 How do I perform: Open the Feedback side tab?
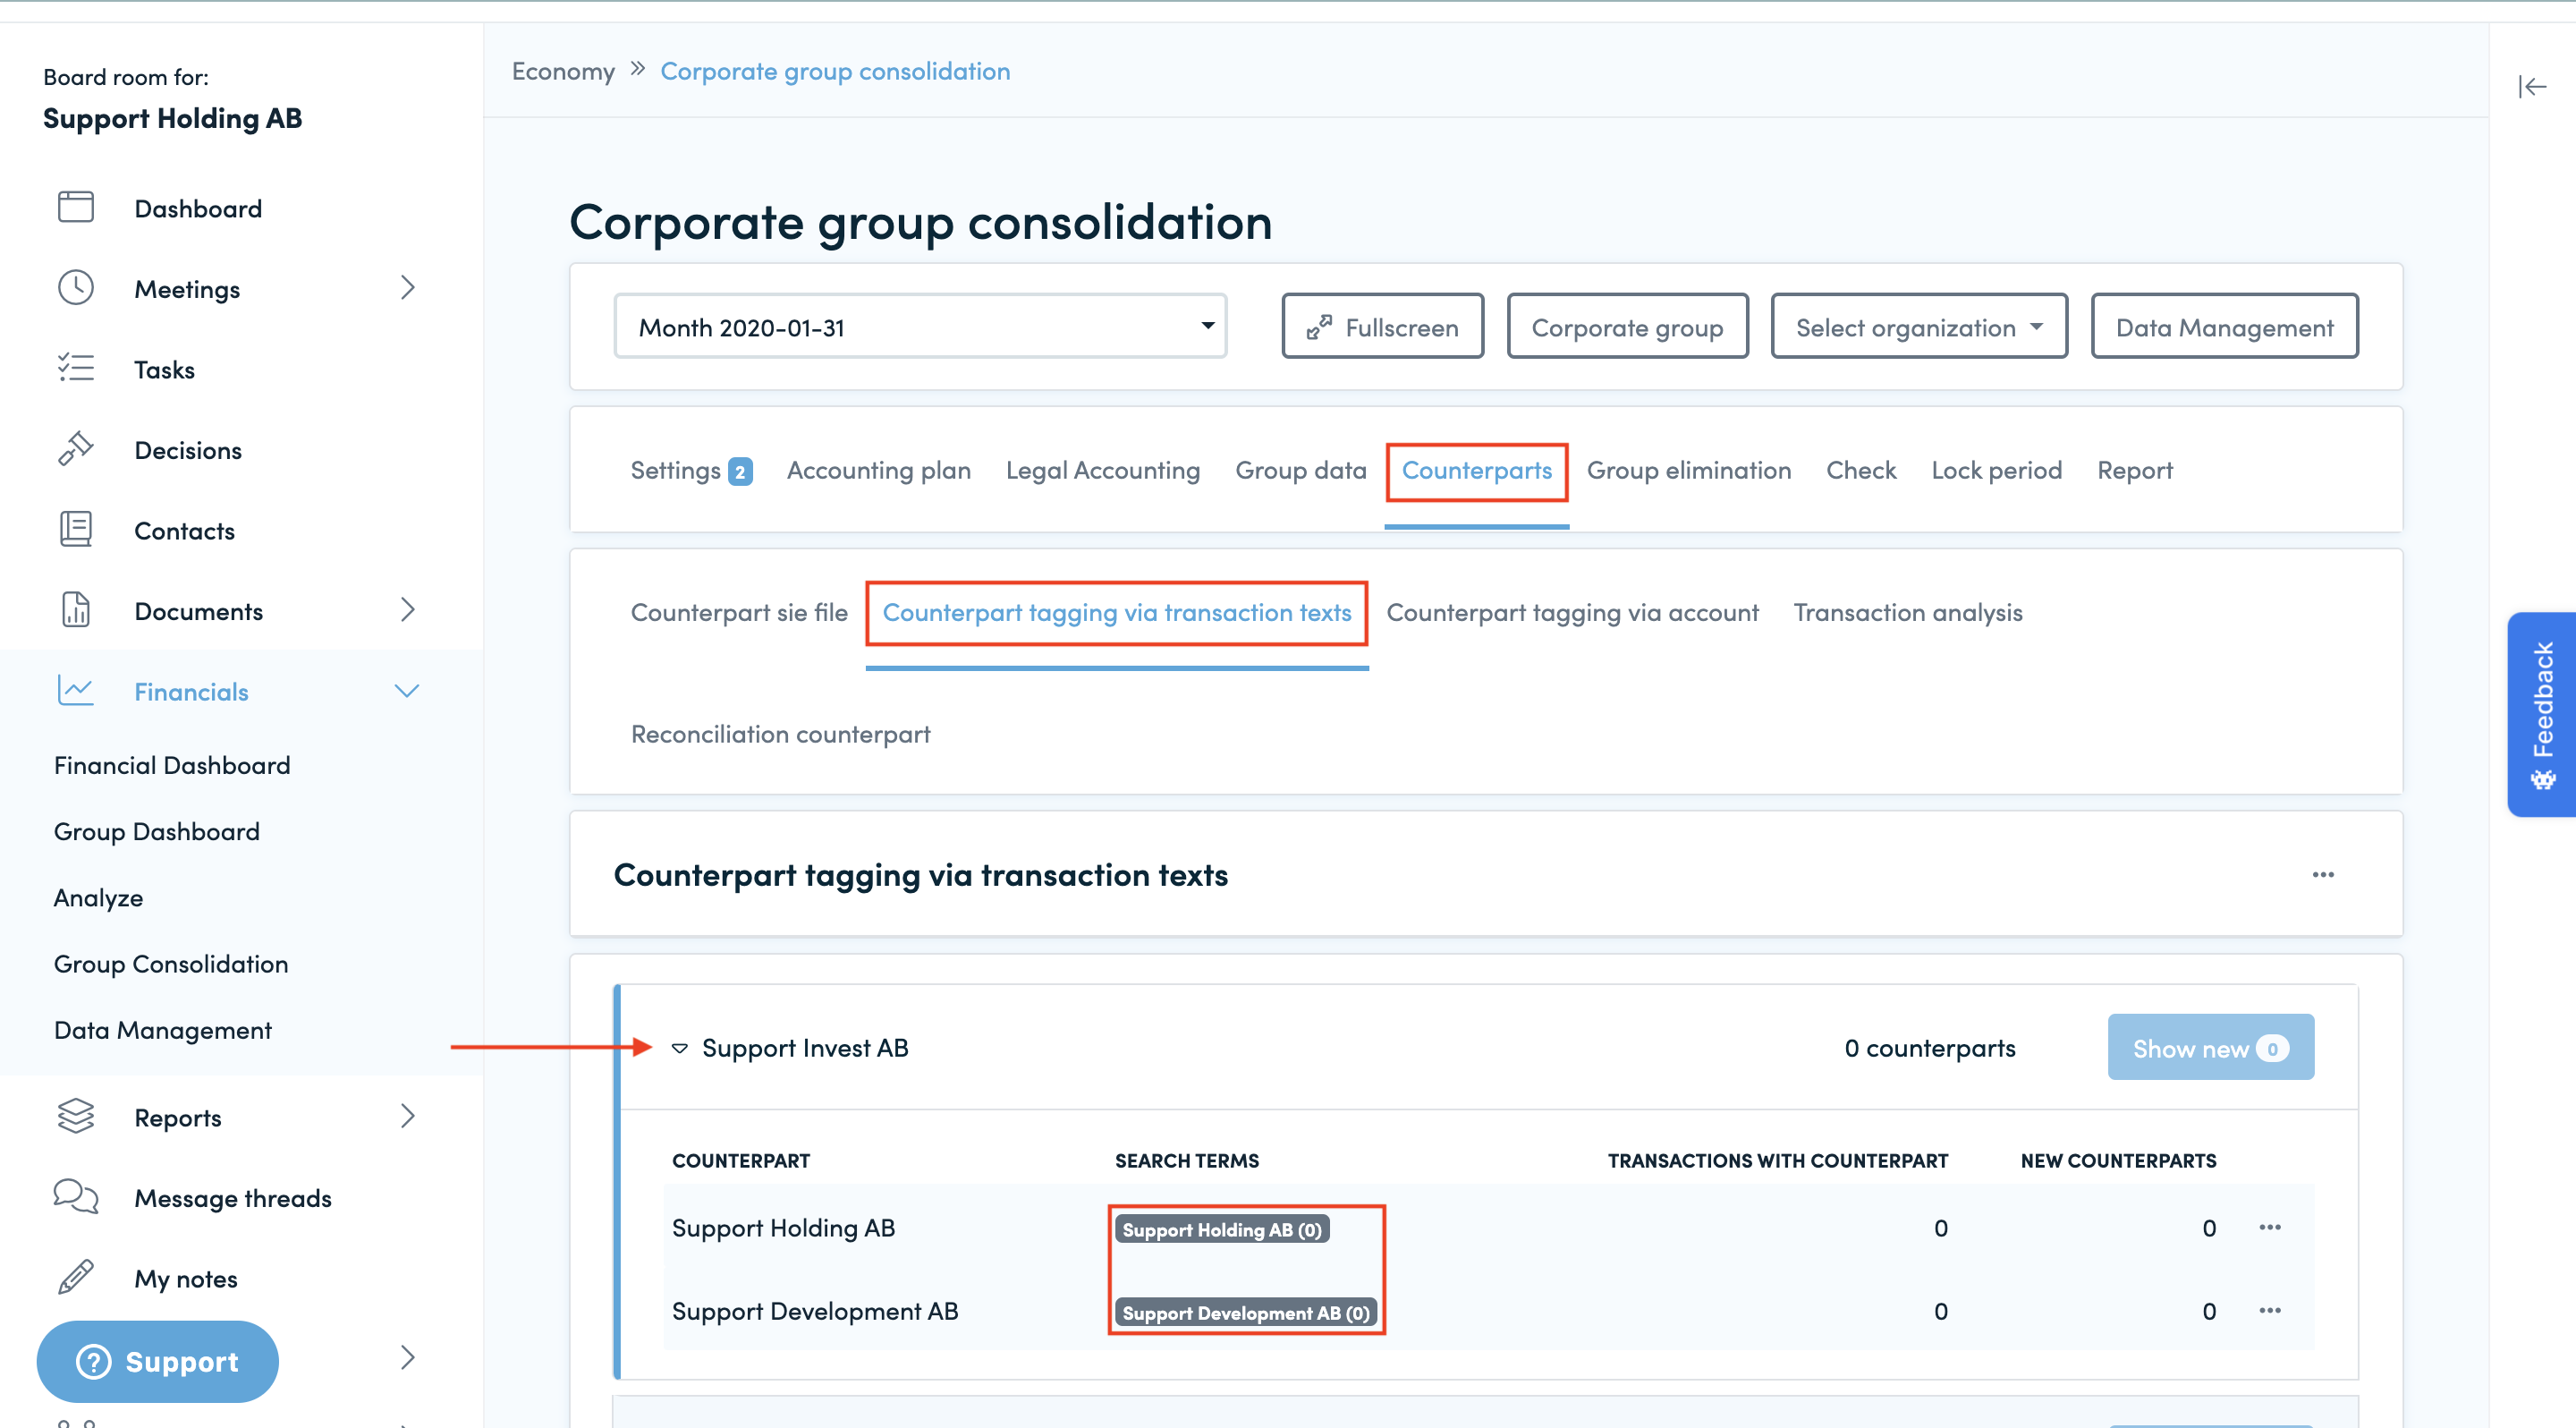[2542, 714]
